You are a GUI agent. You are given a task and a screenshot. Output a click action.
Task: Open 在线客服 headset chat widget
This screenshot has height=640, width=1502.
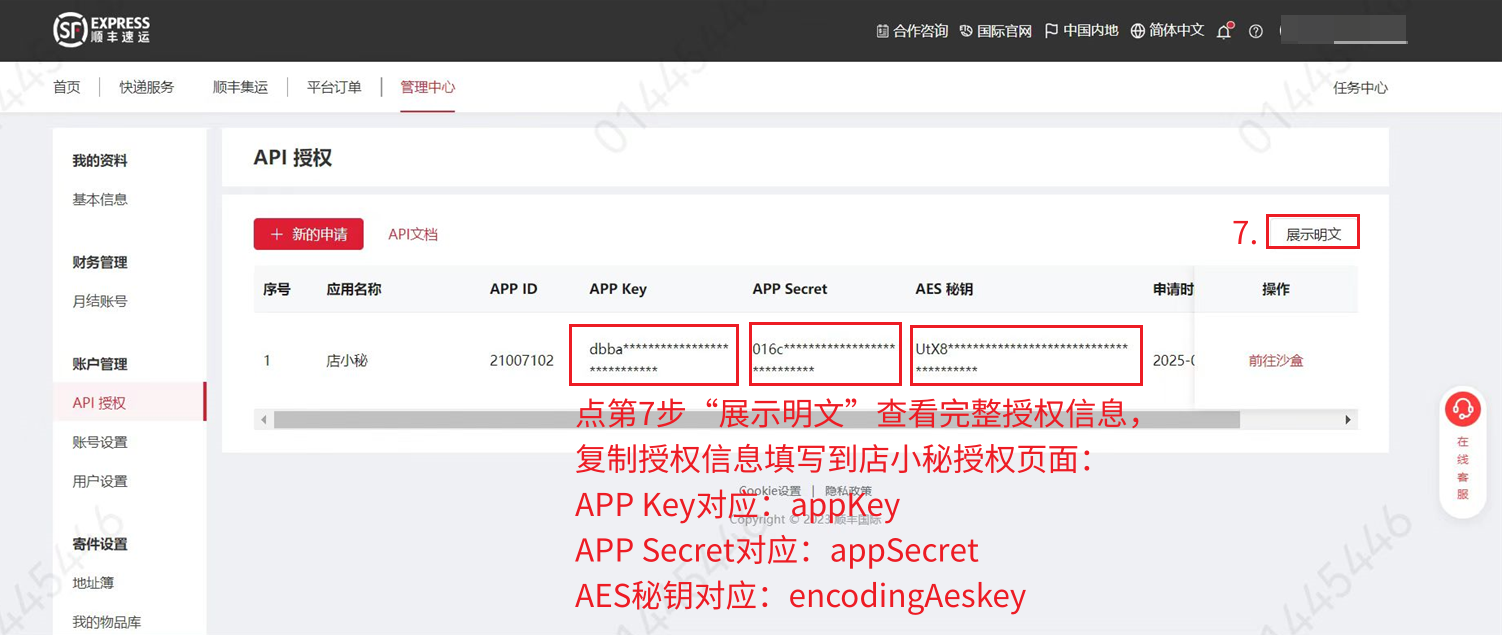pos(1463,453)
